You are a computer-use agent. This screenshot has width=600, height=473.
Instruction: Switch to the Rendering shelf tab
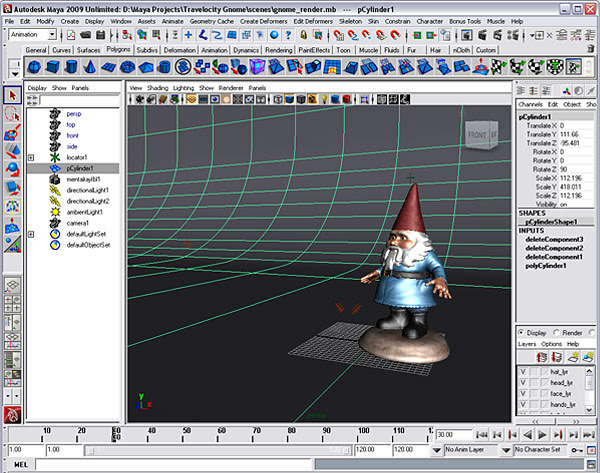[279, 50]
